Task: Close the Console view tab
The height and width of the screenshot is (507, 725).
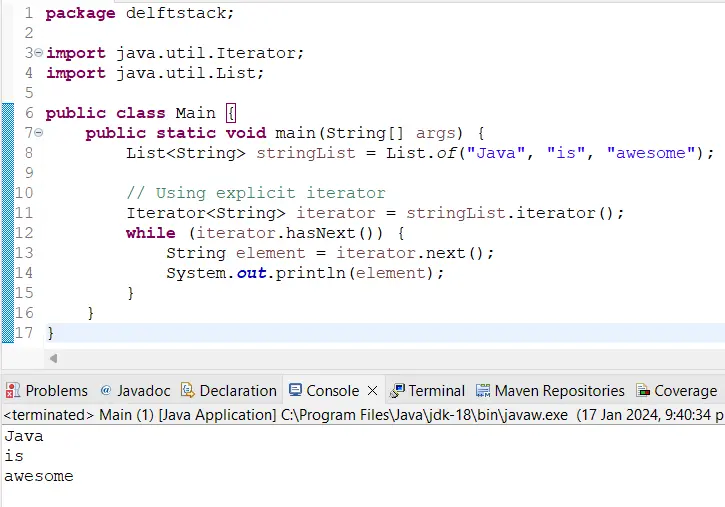Action: (x=372, y=391)
